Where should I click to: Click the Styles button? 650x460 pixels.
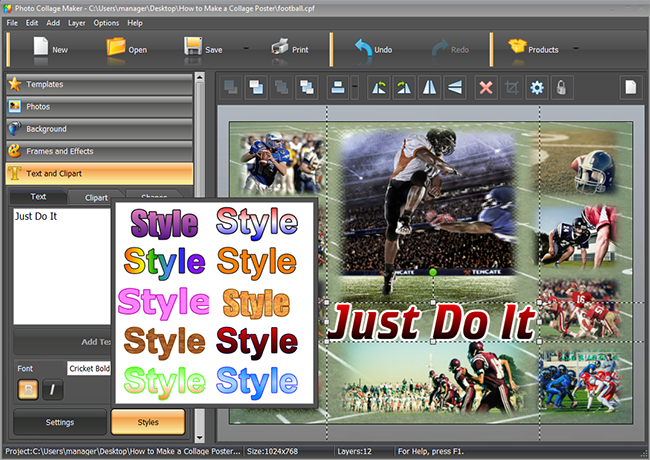click(x=148, y=422)
